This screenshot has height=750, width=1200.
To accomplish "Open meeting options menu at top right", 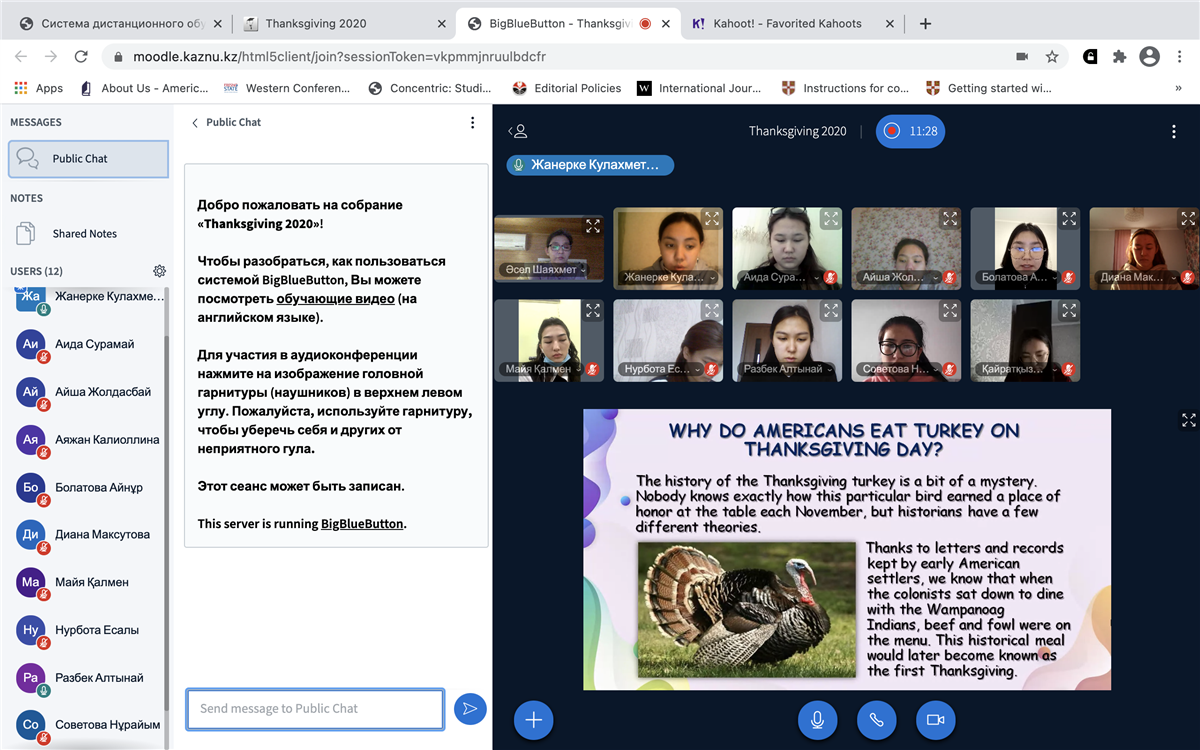I will click(1174, 132).
